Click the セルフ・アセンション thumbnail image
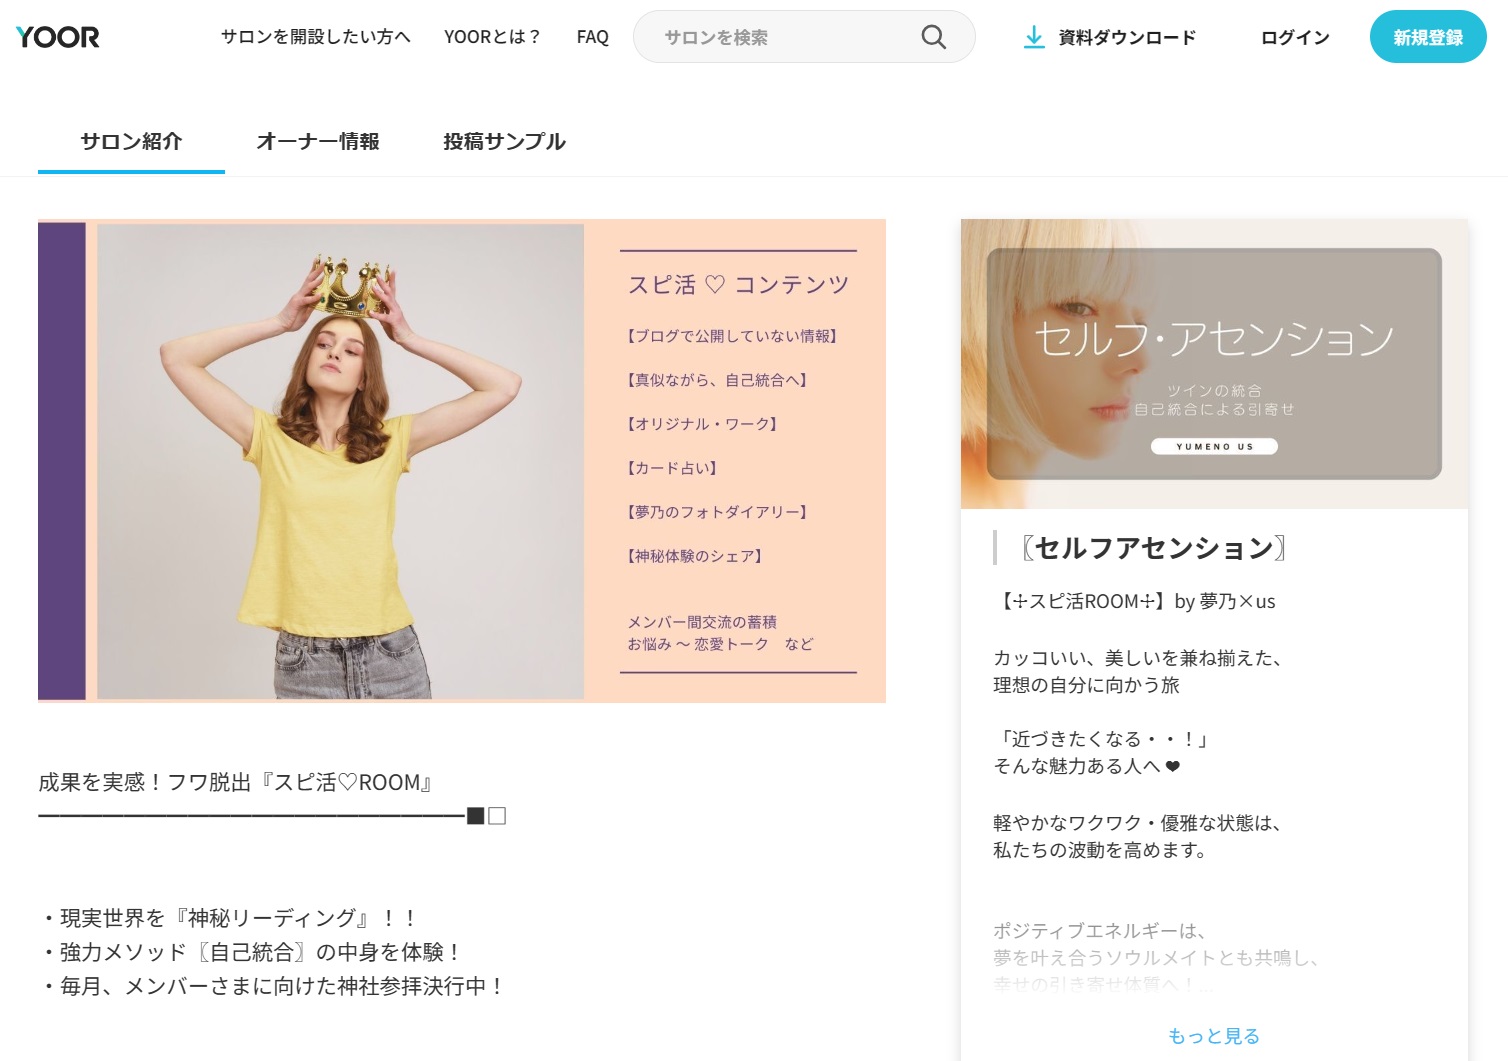1508x1061 pixels. pyautogui.click(x=1214, y=364)
